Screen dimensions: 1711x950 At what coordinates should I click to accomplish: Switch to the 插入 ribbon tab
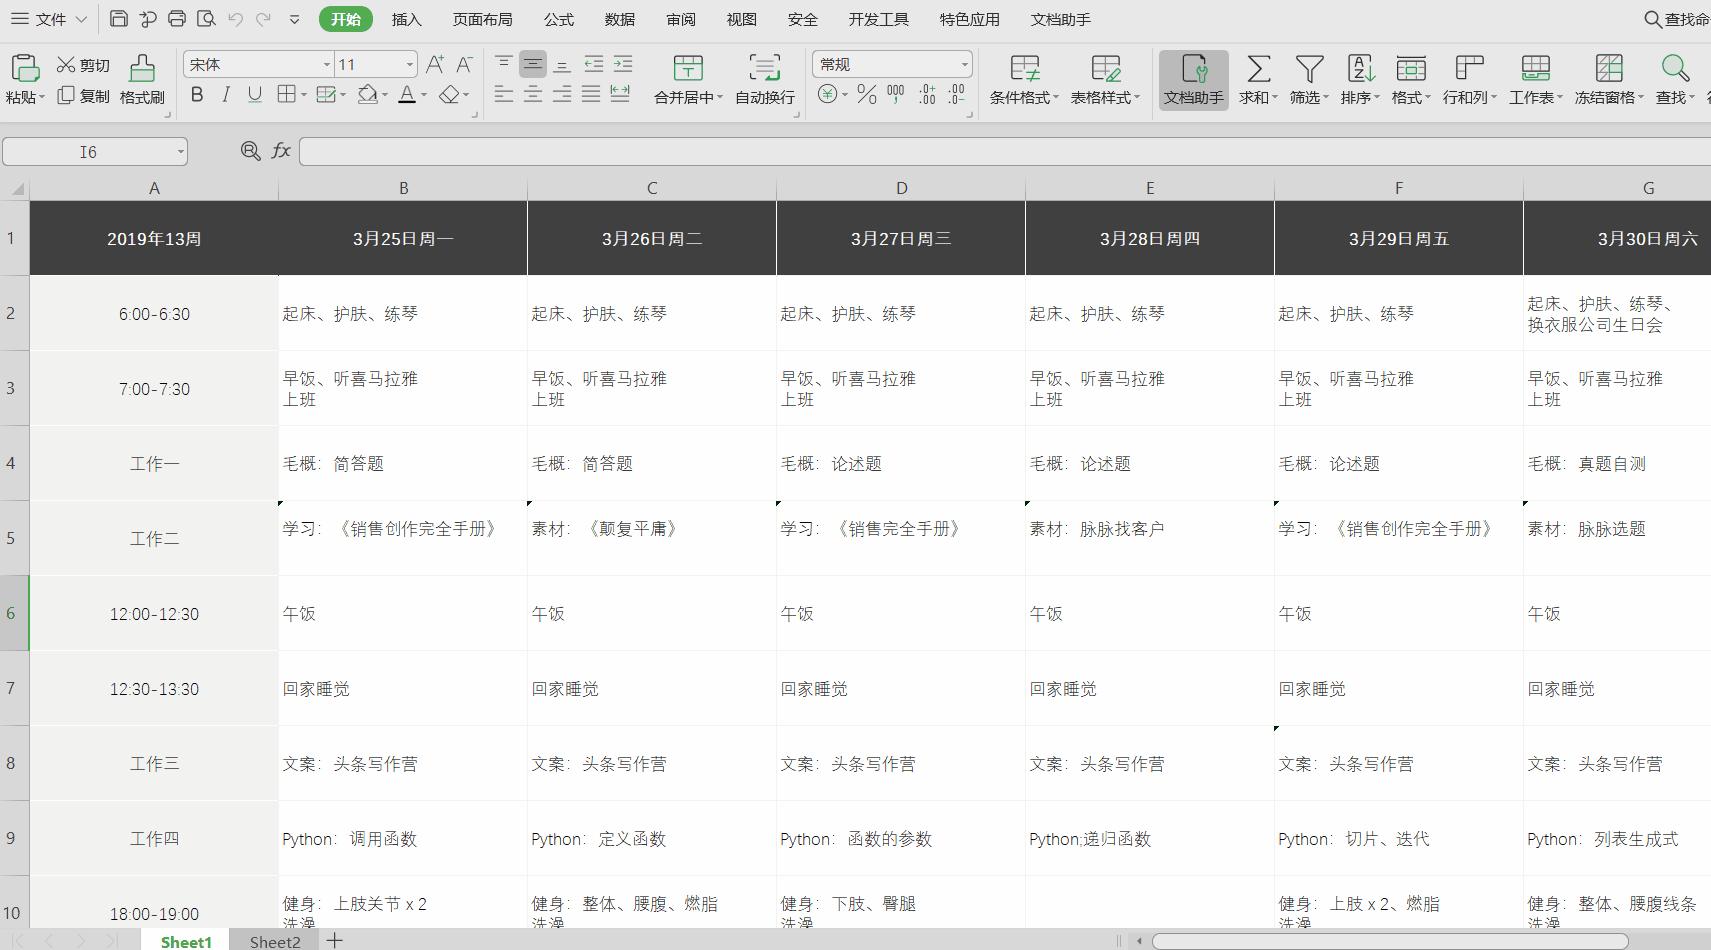406,18
